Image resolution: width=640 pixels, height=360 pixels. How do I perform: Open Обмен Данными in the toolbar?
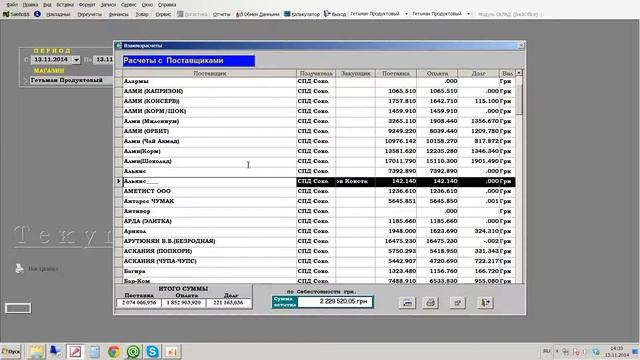coord(258,14)
